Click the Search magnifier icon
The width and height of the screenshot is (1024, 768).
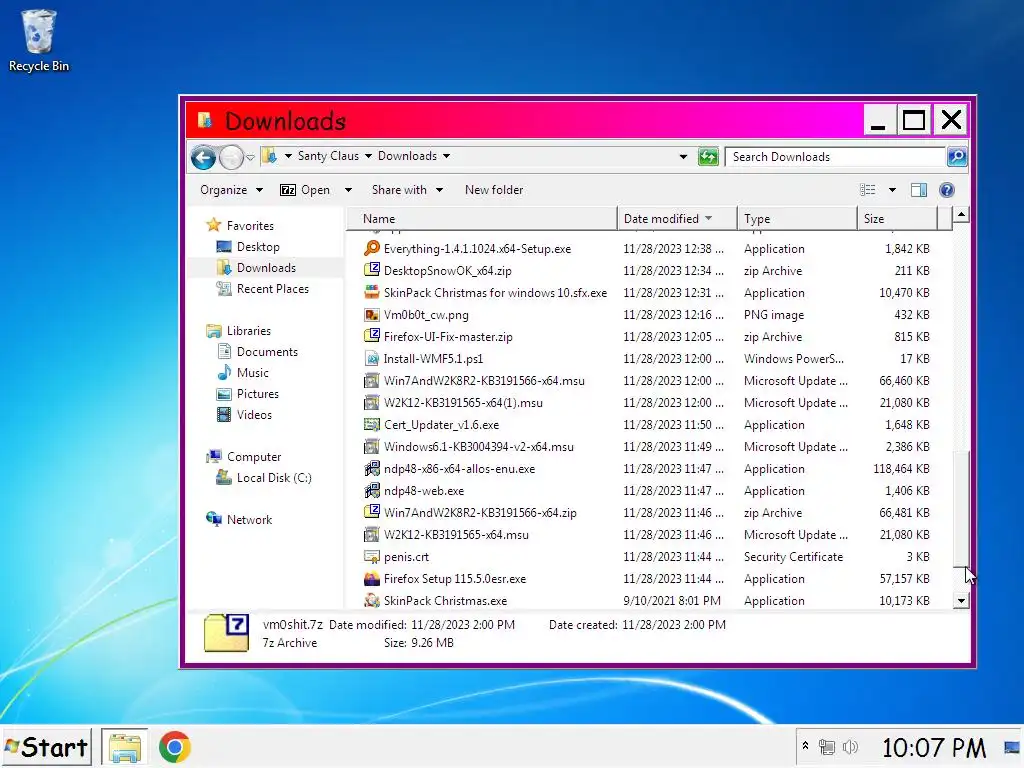coord(957,157)
